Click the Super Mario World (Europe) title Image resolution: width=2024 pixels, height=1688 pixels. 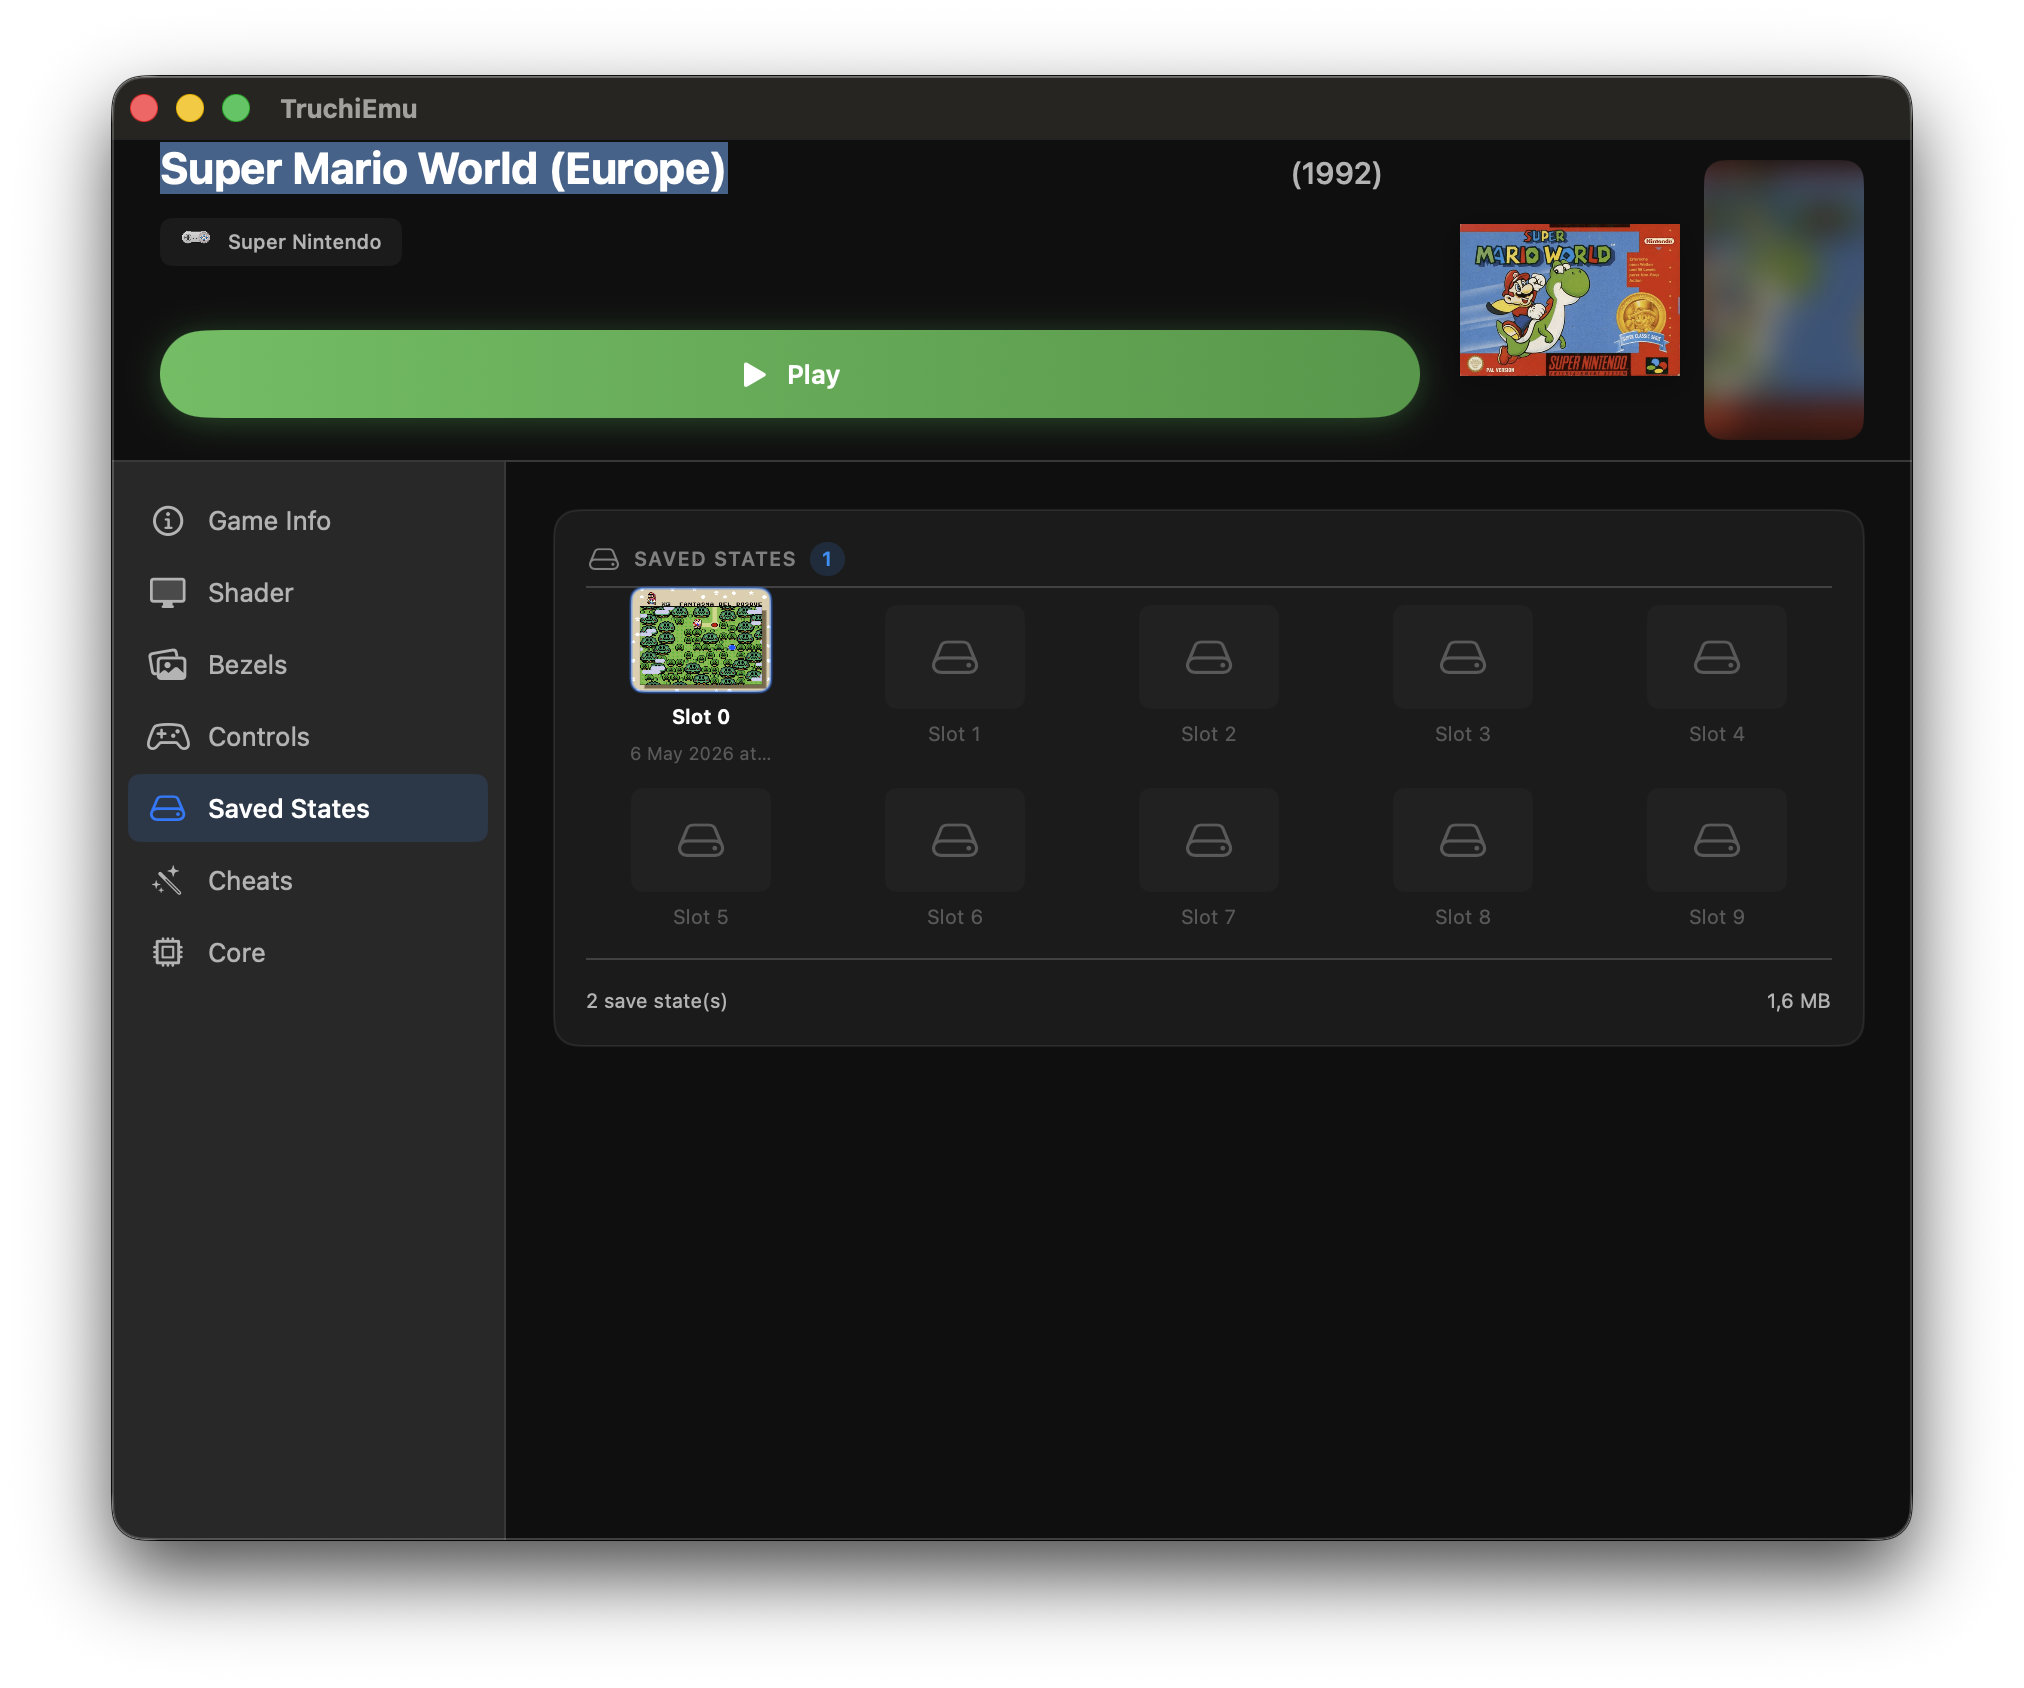coord(443,169)
